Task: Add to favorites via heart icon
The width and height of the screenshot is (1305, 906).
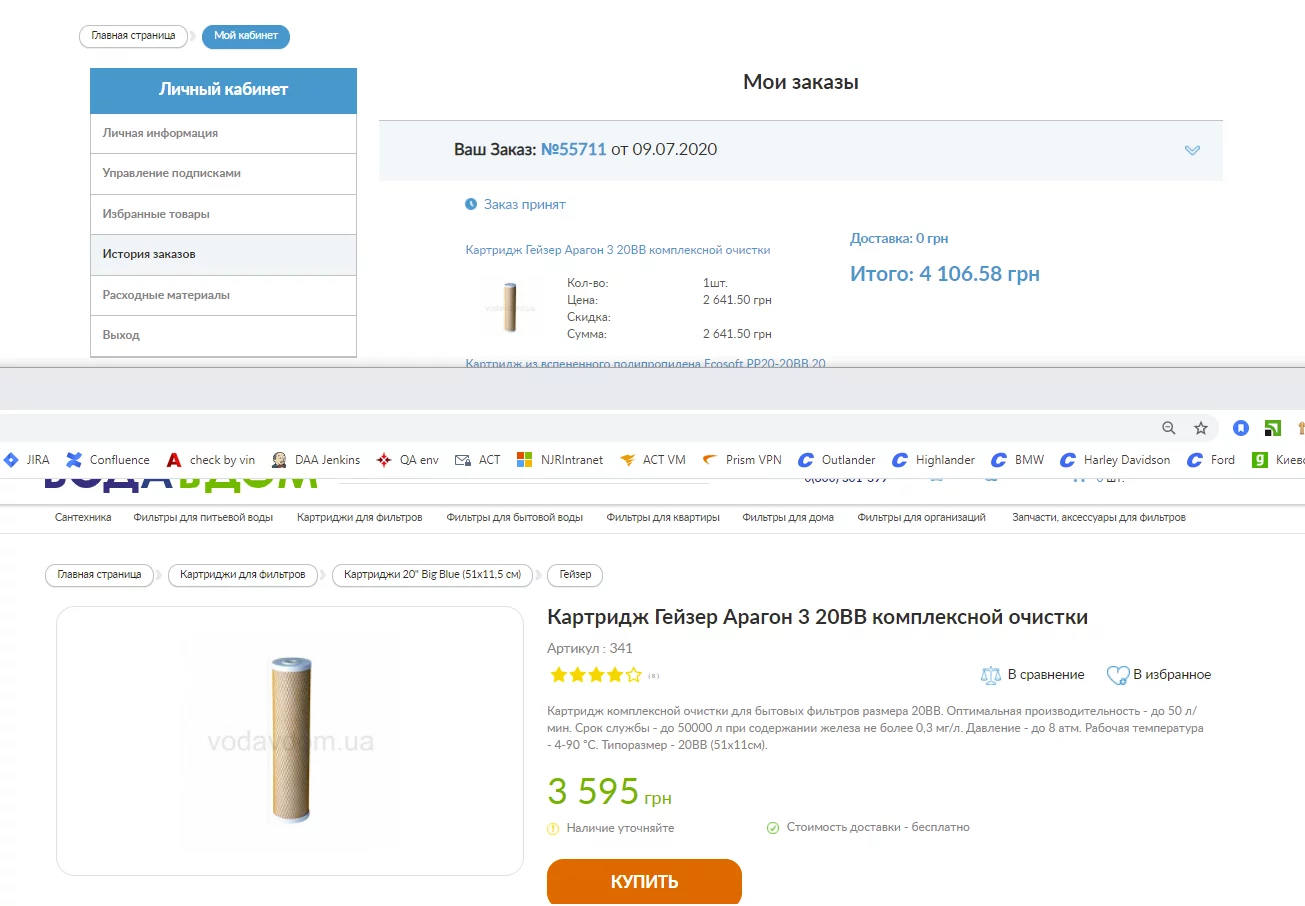Action: 1117,675
